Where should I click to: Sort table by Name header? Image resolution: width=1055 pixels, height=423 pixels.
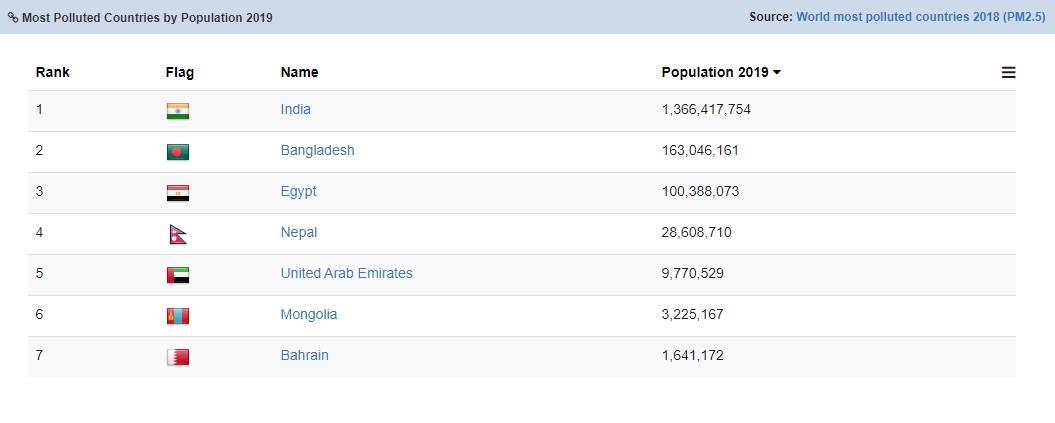[299, 72]
